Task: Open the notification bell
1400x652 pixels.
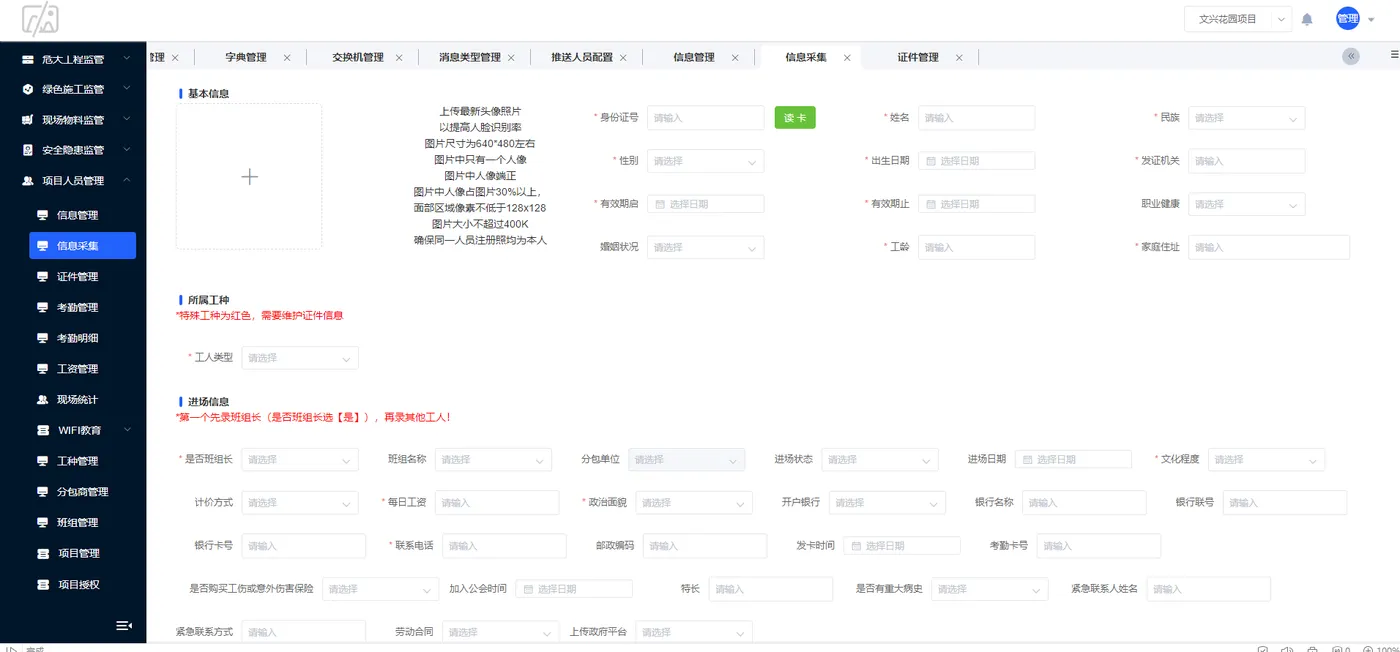Action: [x=1307, y=17]
